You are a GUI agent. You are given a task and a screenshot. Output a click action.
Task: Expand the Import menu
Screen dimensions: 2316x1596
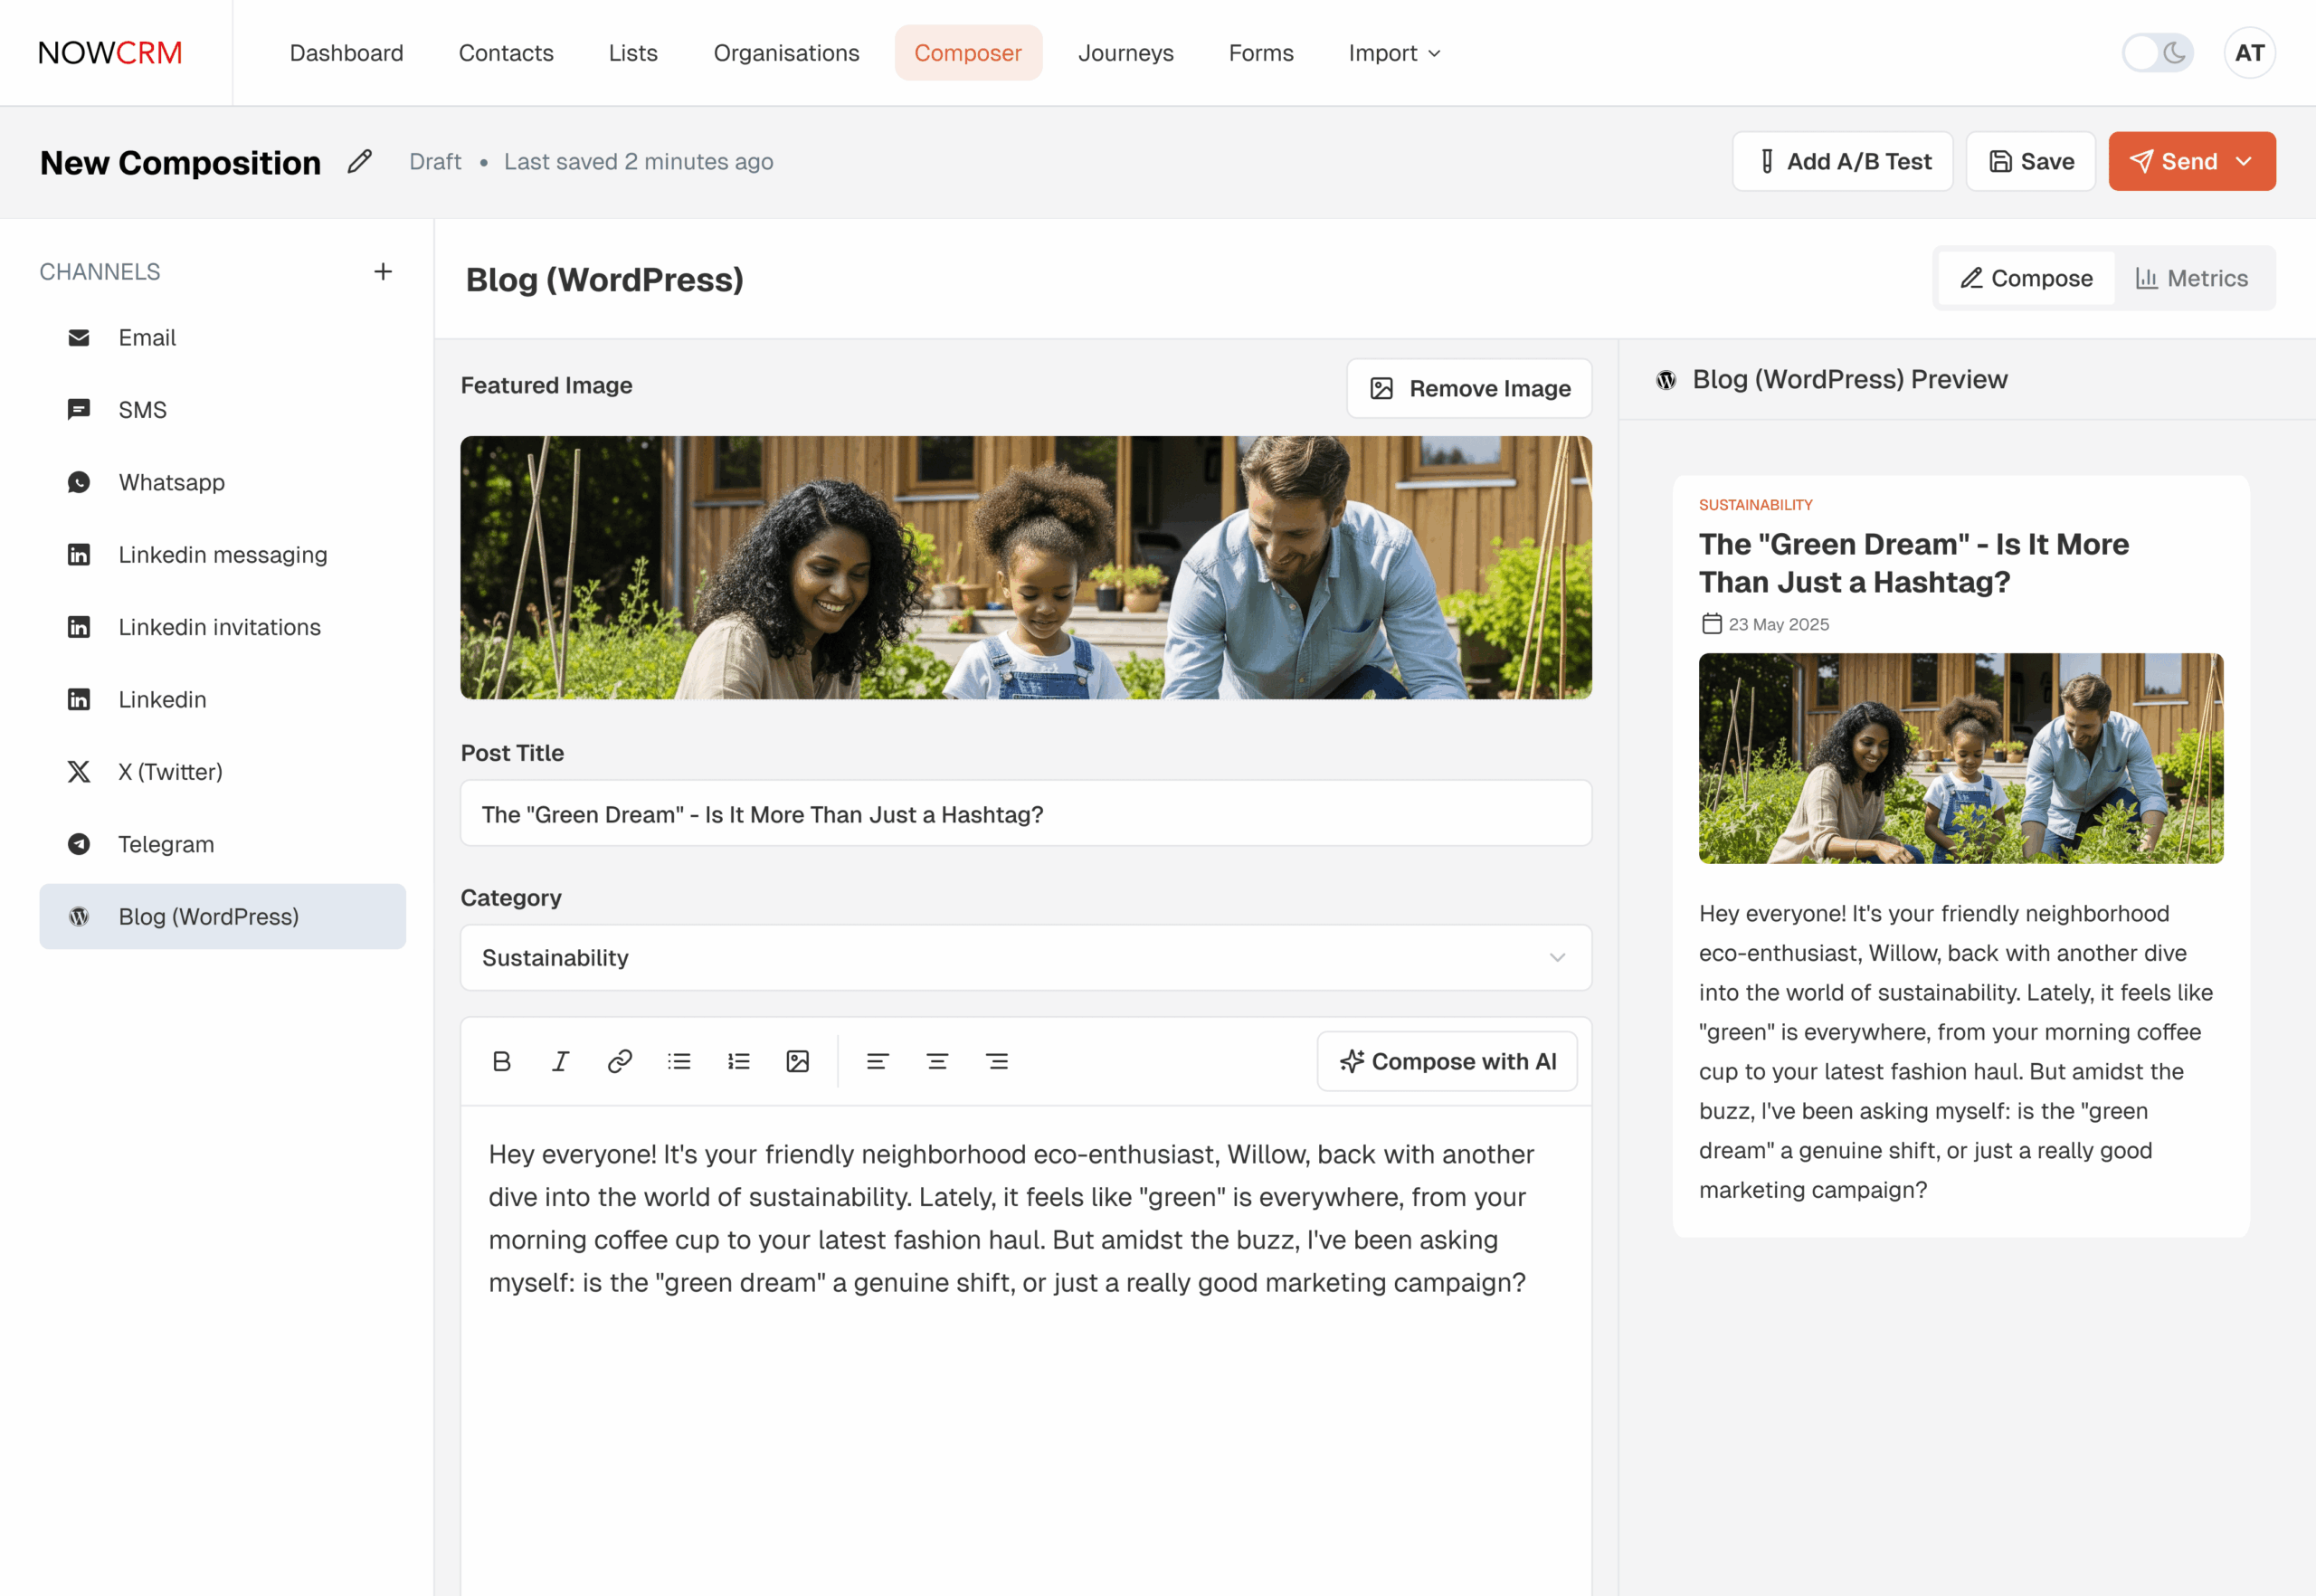point(1394,53)
